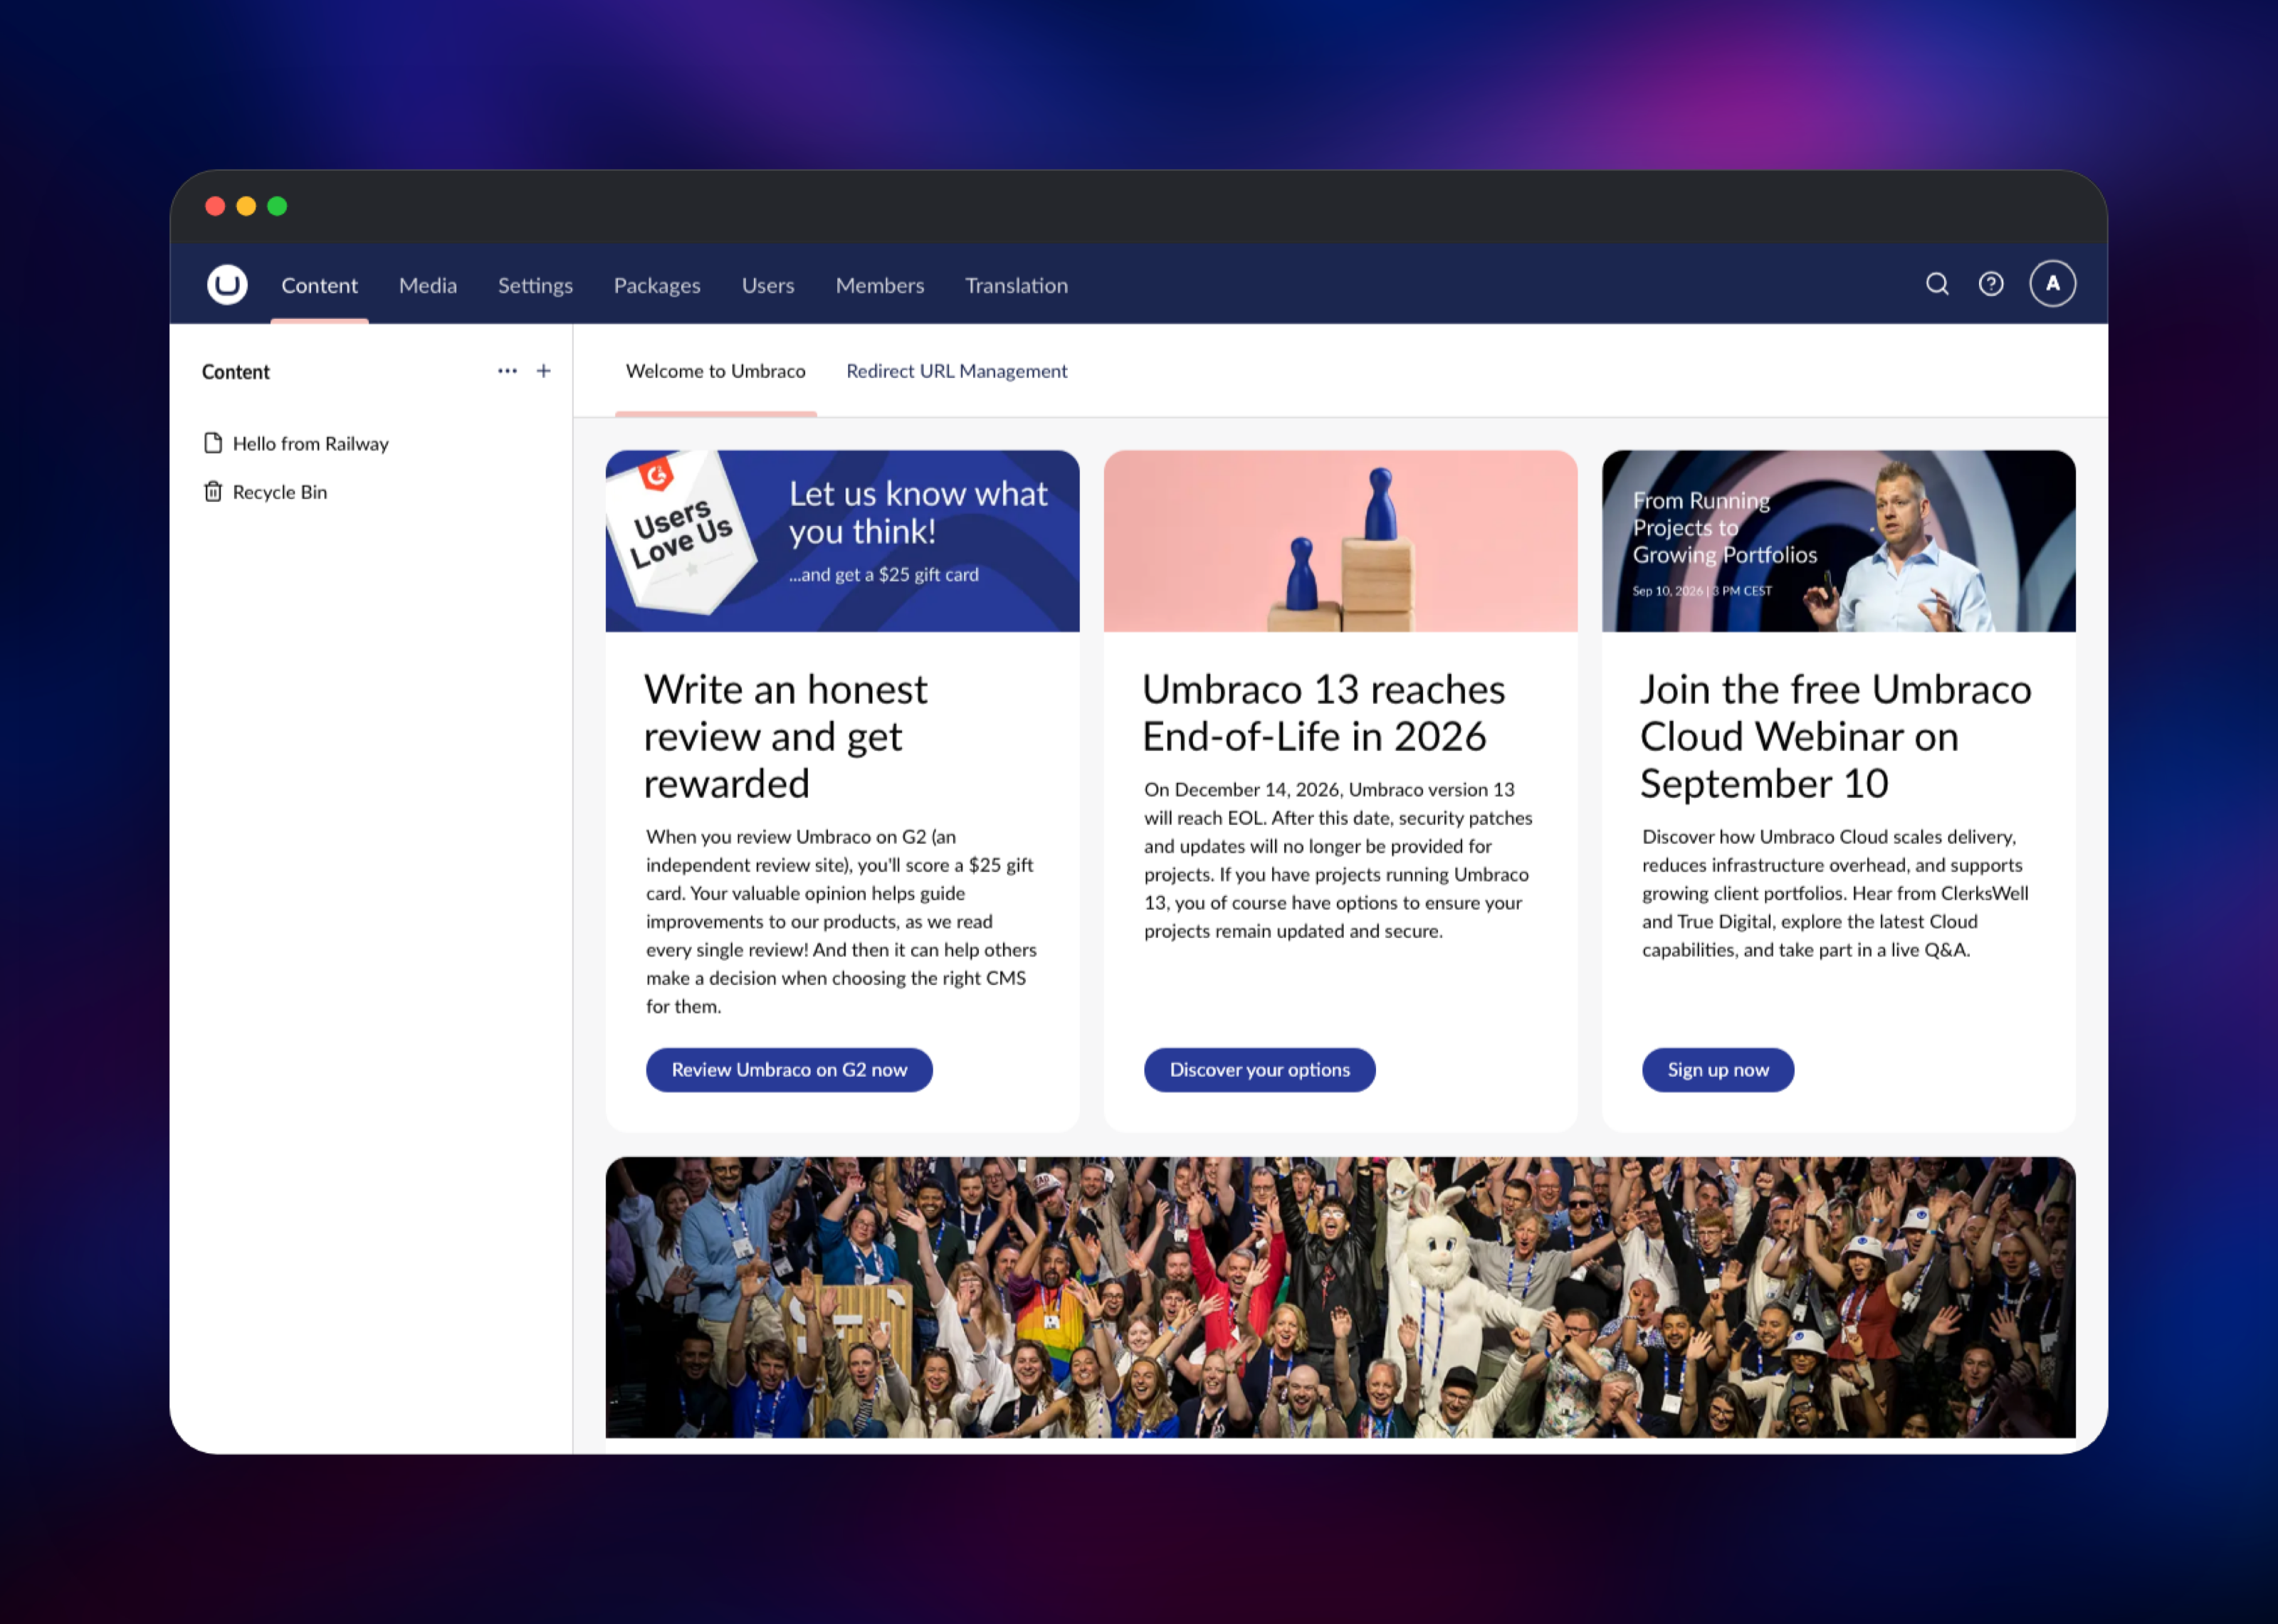Click the Sign up now button
Image resolution: width=2278 pixels, height=1624 pixels.
(x=1718, y=1070)
